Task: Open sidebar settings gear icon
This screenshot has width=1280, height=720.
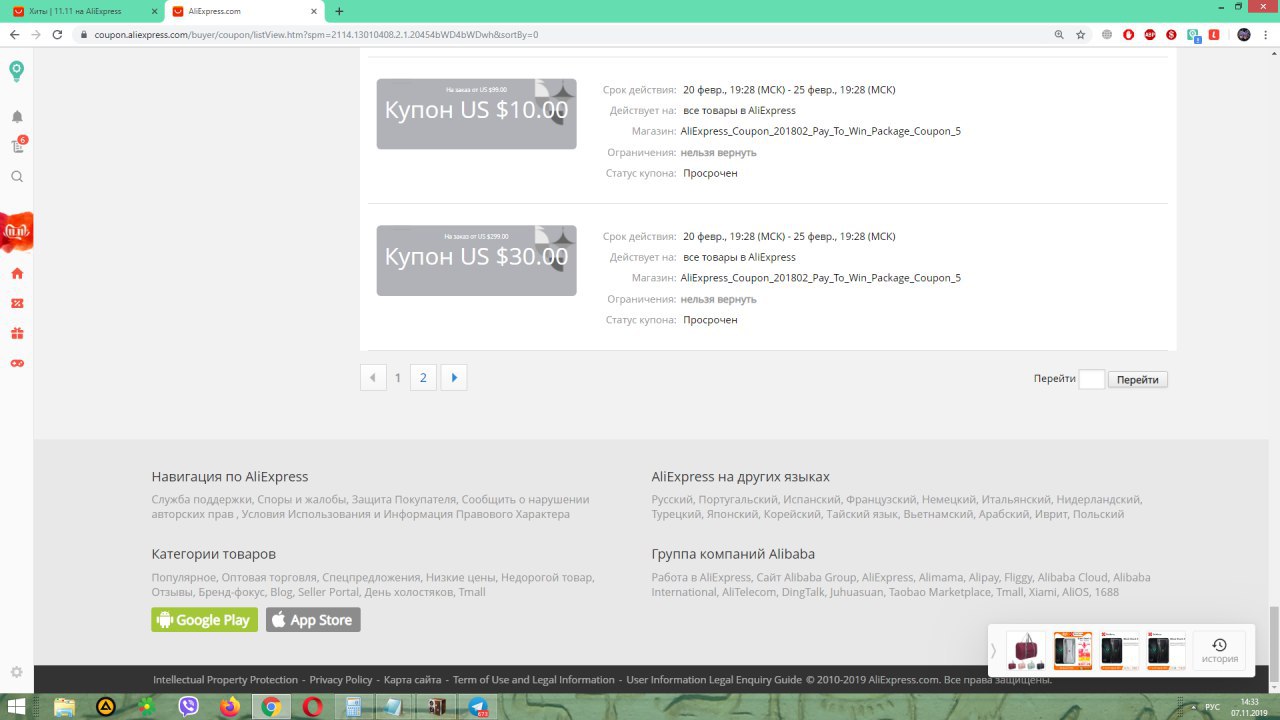Action: tap(17, 672)
